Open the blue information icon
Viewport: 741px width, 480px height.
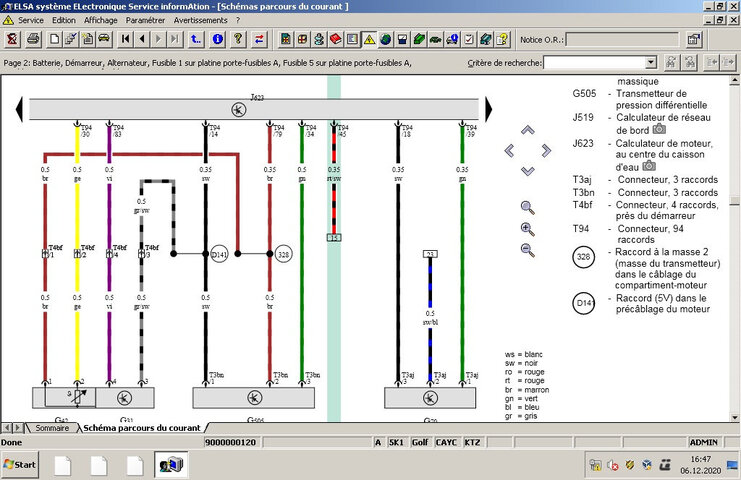217,39
